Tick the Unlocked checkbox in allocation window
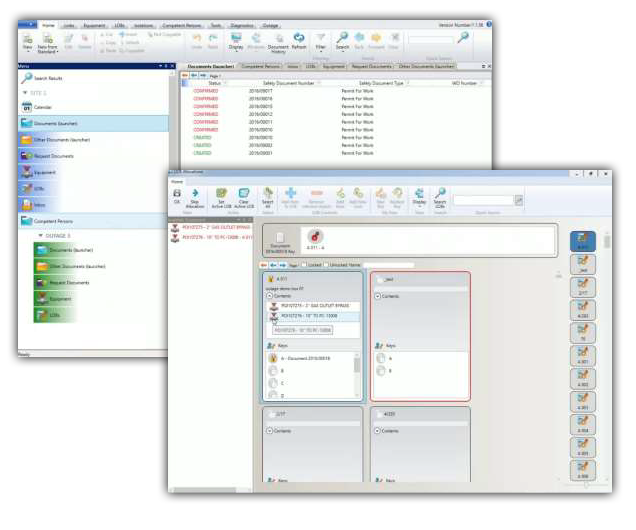The height and width of the screenshot is (530, 636). (326, 265)
